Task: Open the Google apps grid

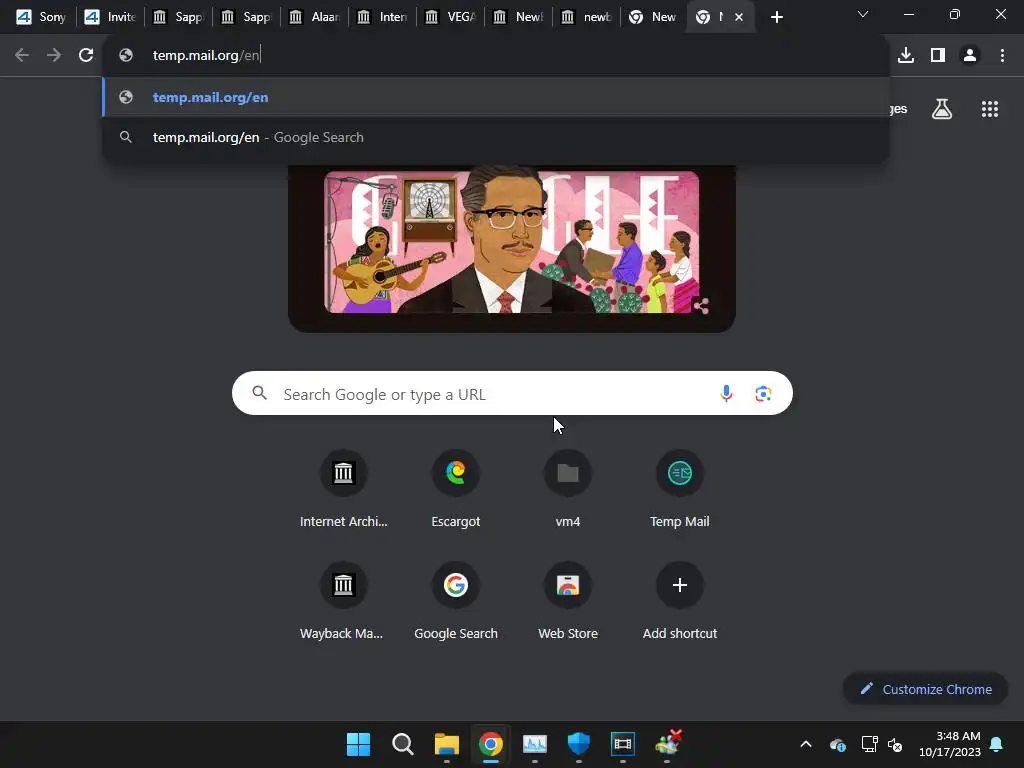Action: tap(990, 109)
